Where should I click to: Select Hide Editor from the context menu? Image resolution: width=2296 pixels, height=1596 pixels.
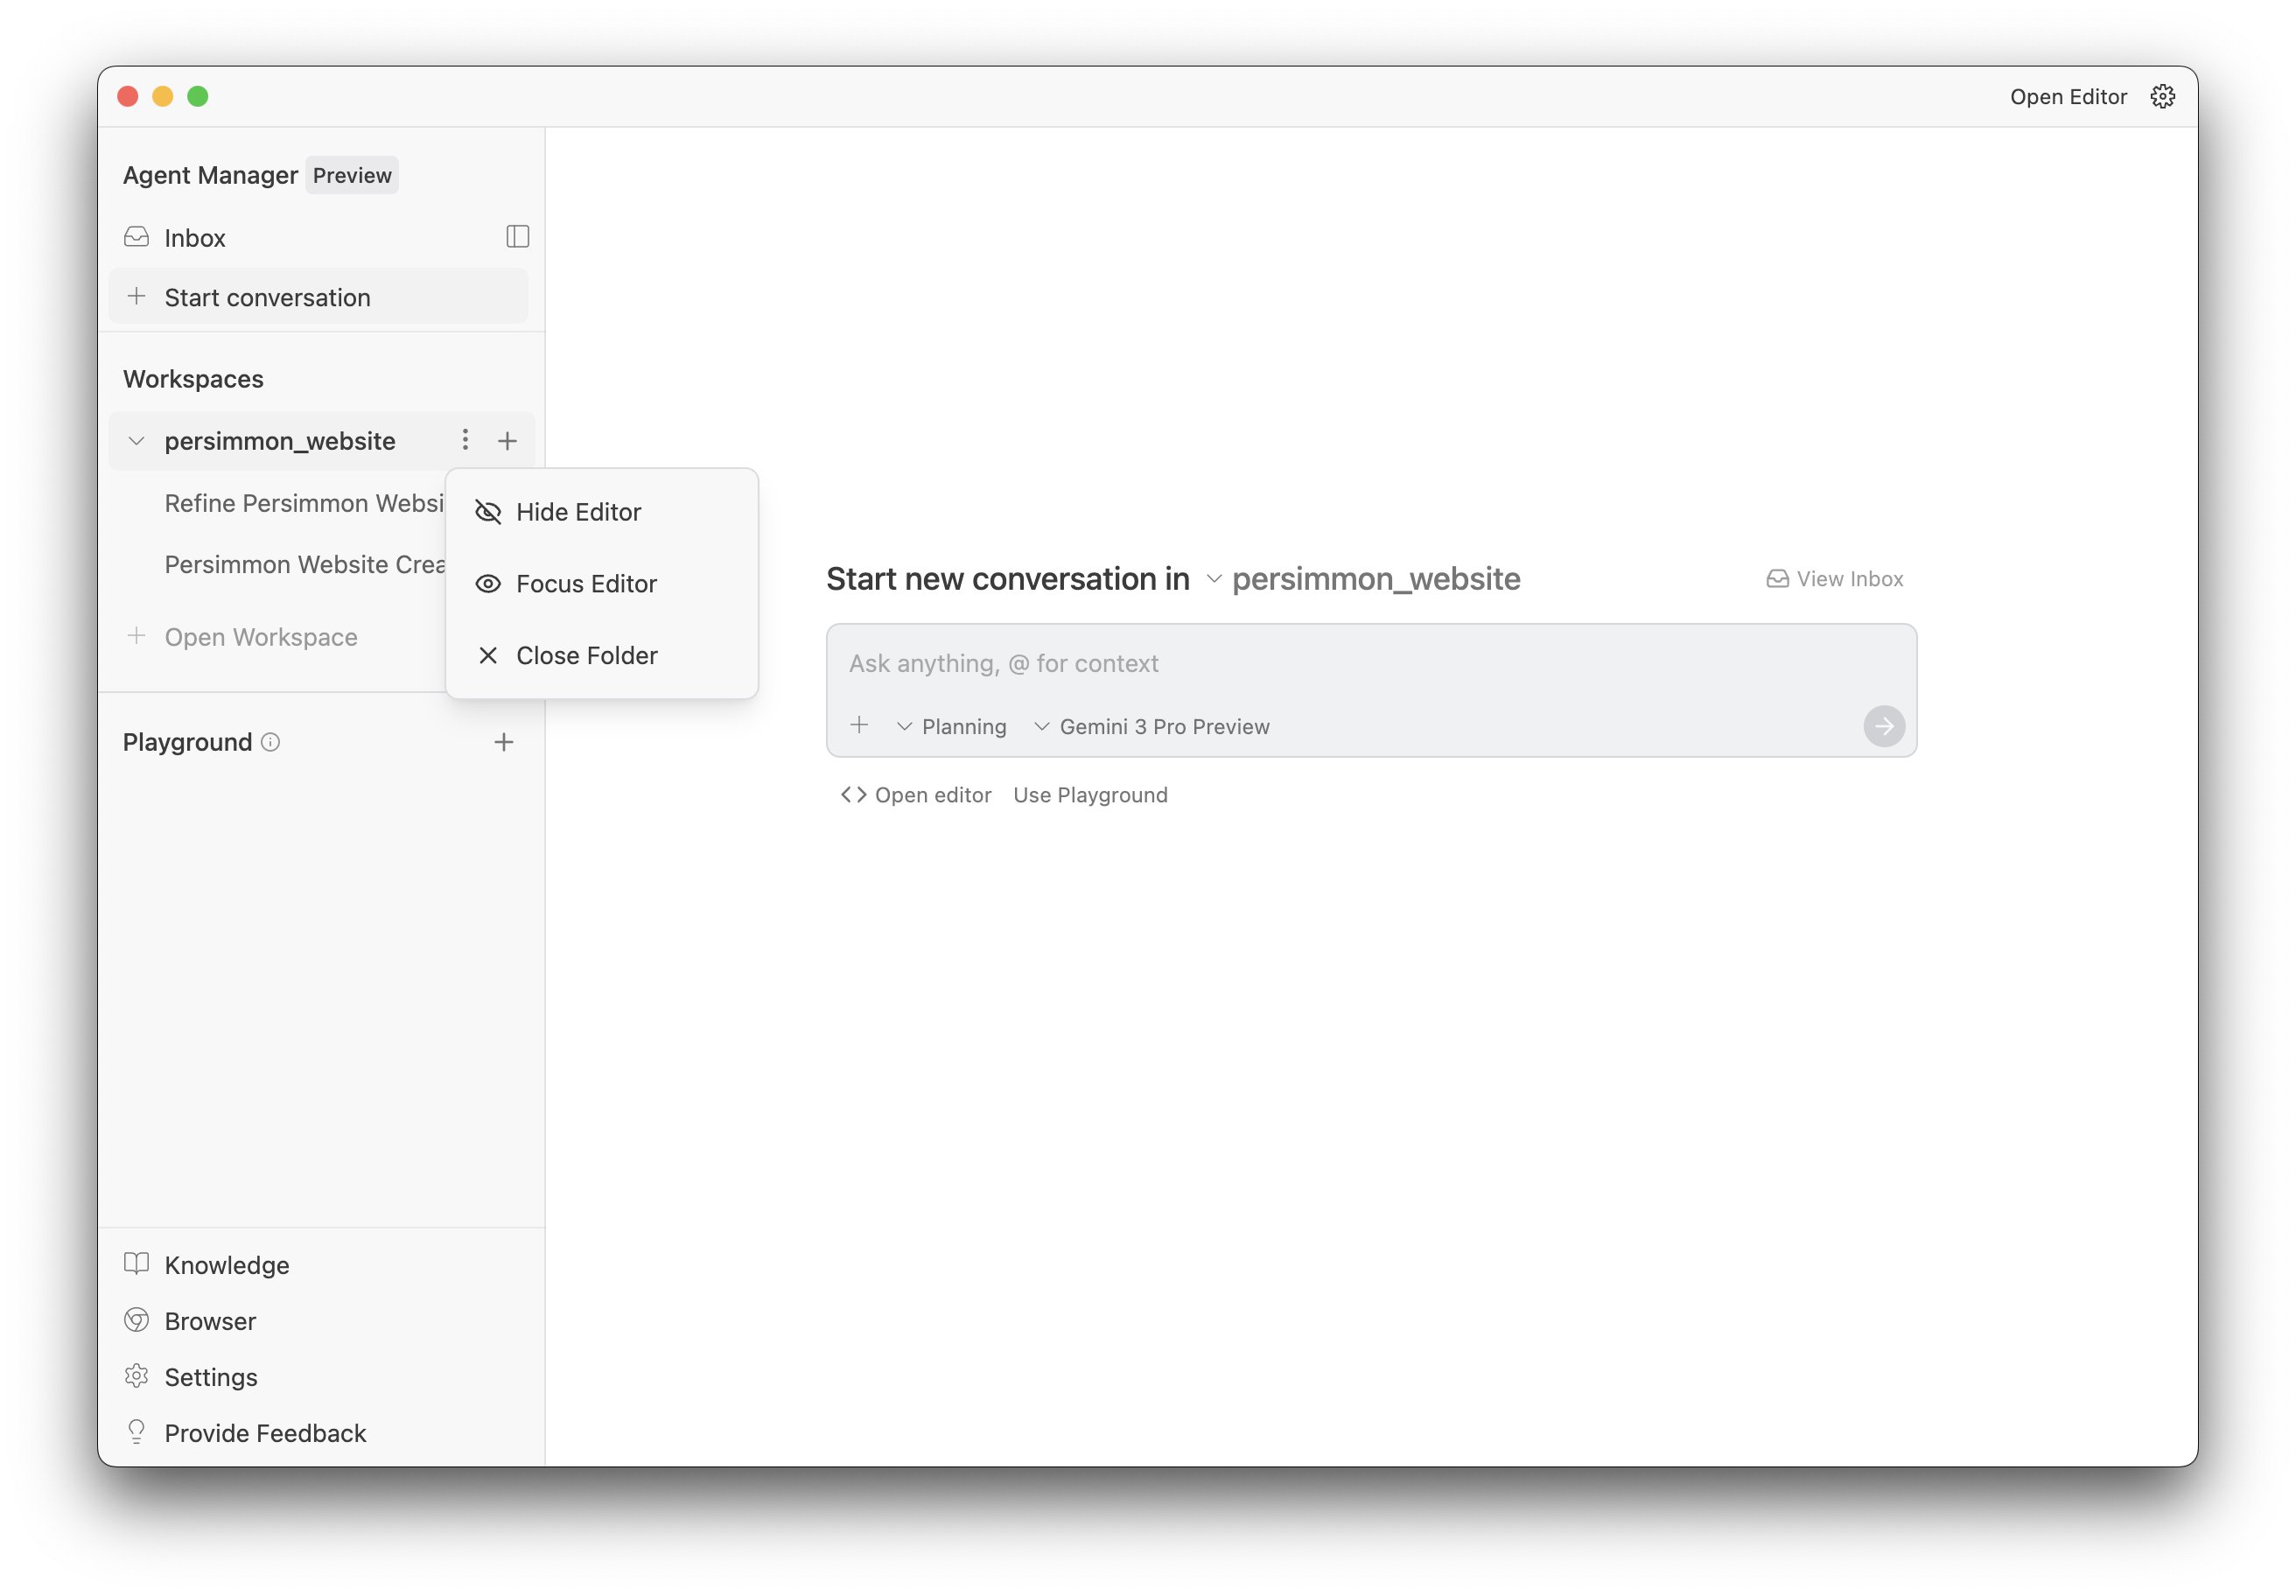579,511
